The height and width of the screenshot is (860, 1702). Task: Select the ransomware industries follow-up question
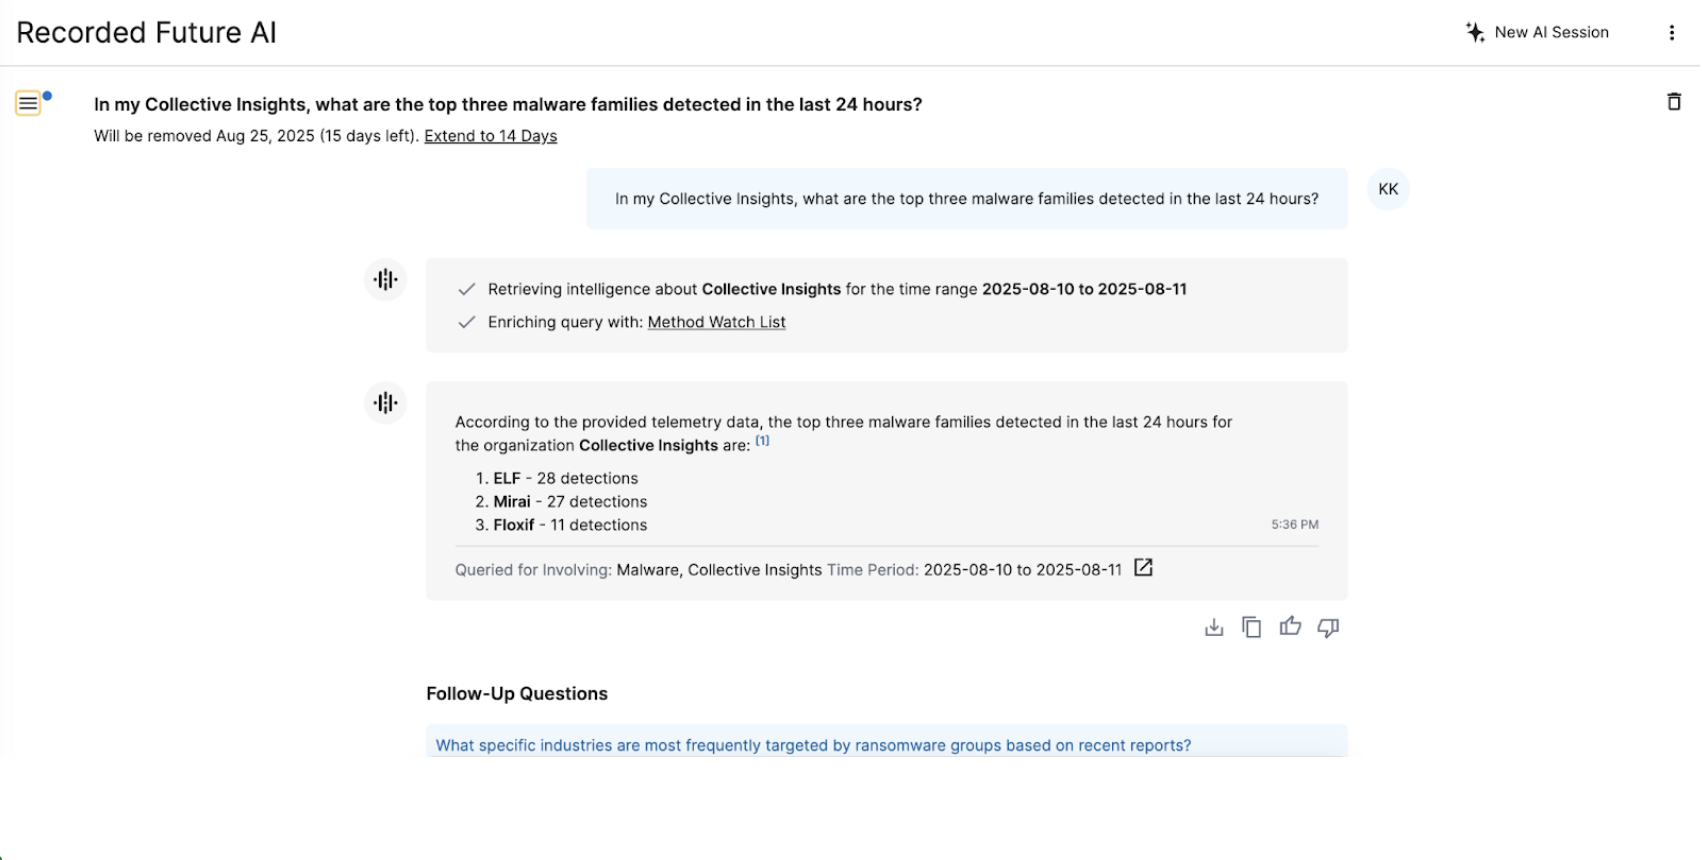(x=813, y=745)
